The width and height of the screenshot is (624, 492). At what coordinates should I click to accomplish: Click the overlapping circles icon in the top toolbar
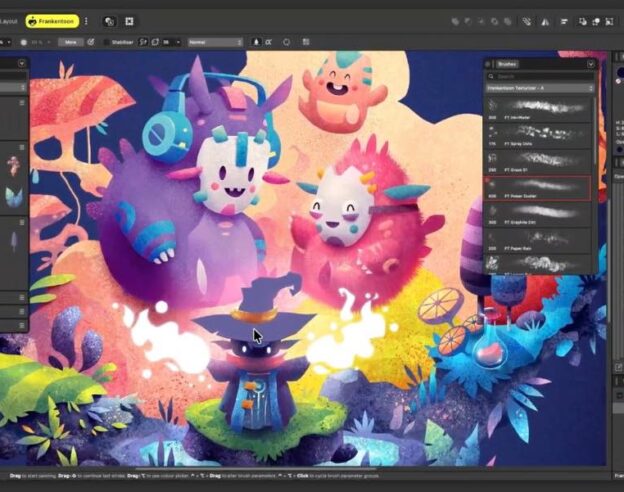pos(109,21)
